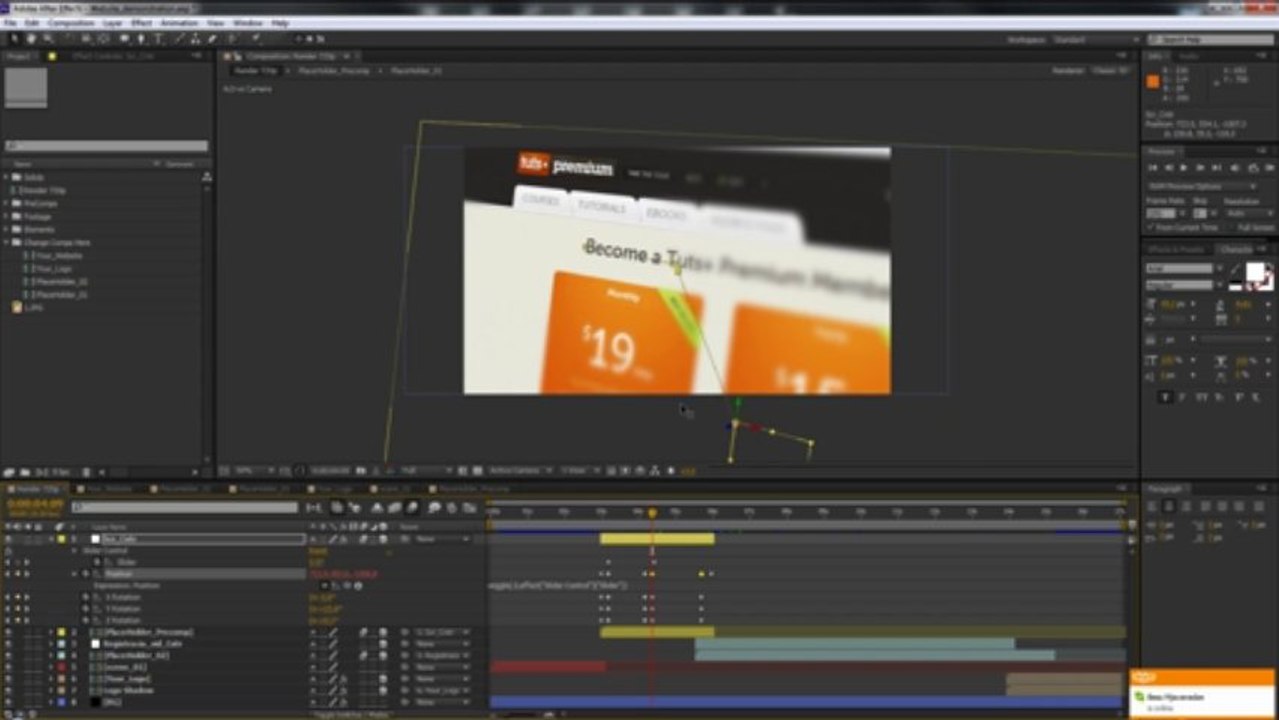Jump to last frame in Preview panel
1279x720 pixels.
coord(1218,168)
